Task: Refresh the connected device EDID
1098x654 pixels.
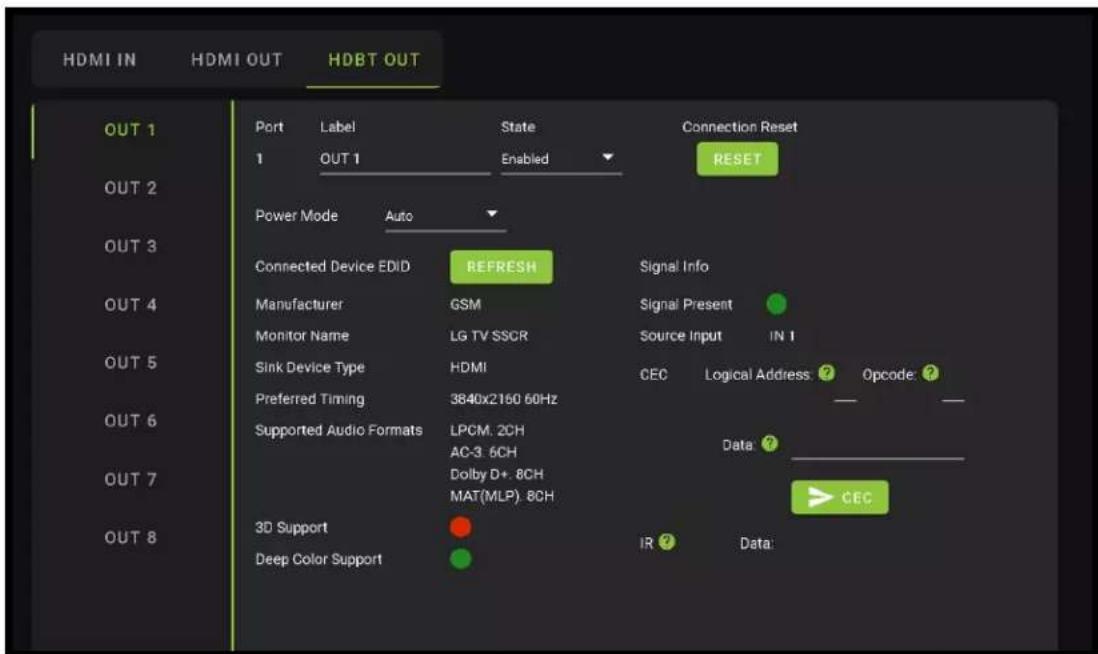Action: point(501,267)
